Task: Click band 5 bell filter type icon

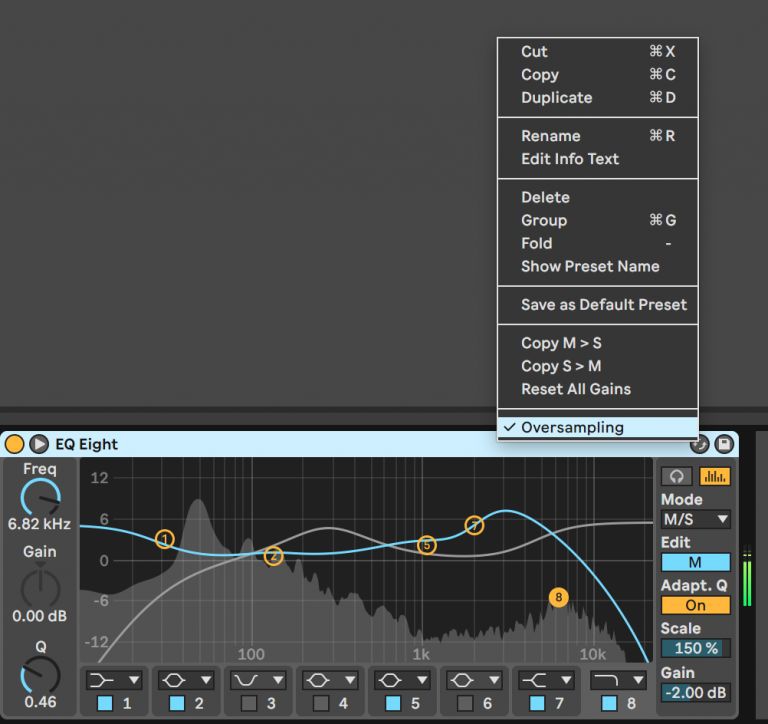Action: (x=390, y=680)
